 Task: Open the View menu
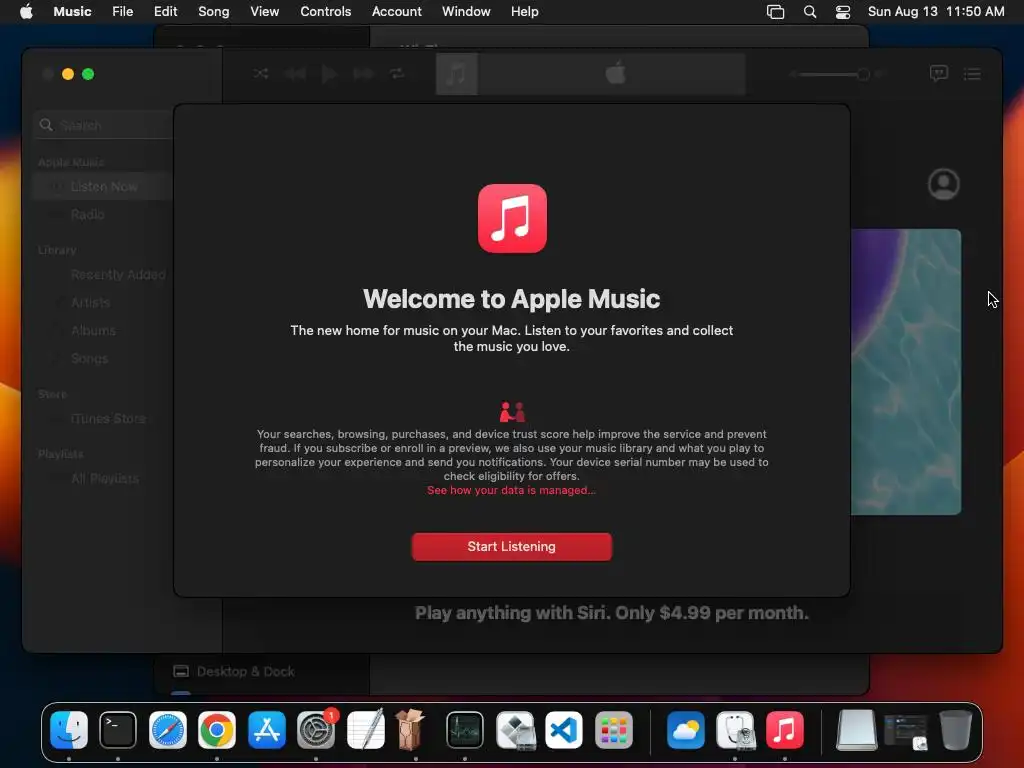click(x=264, y=12)
